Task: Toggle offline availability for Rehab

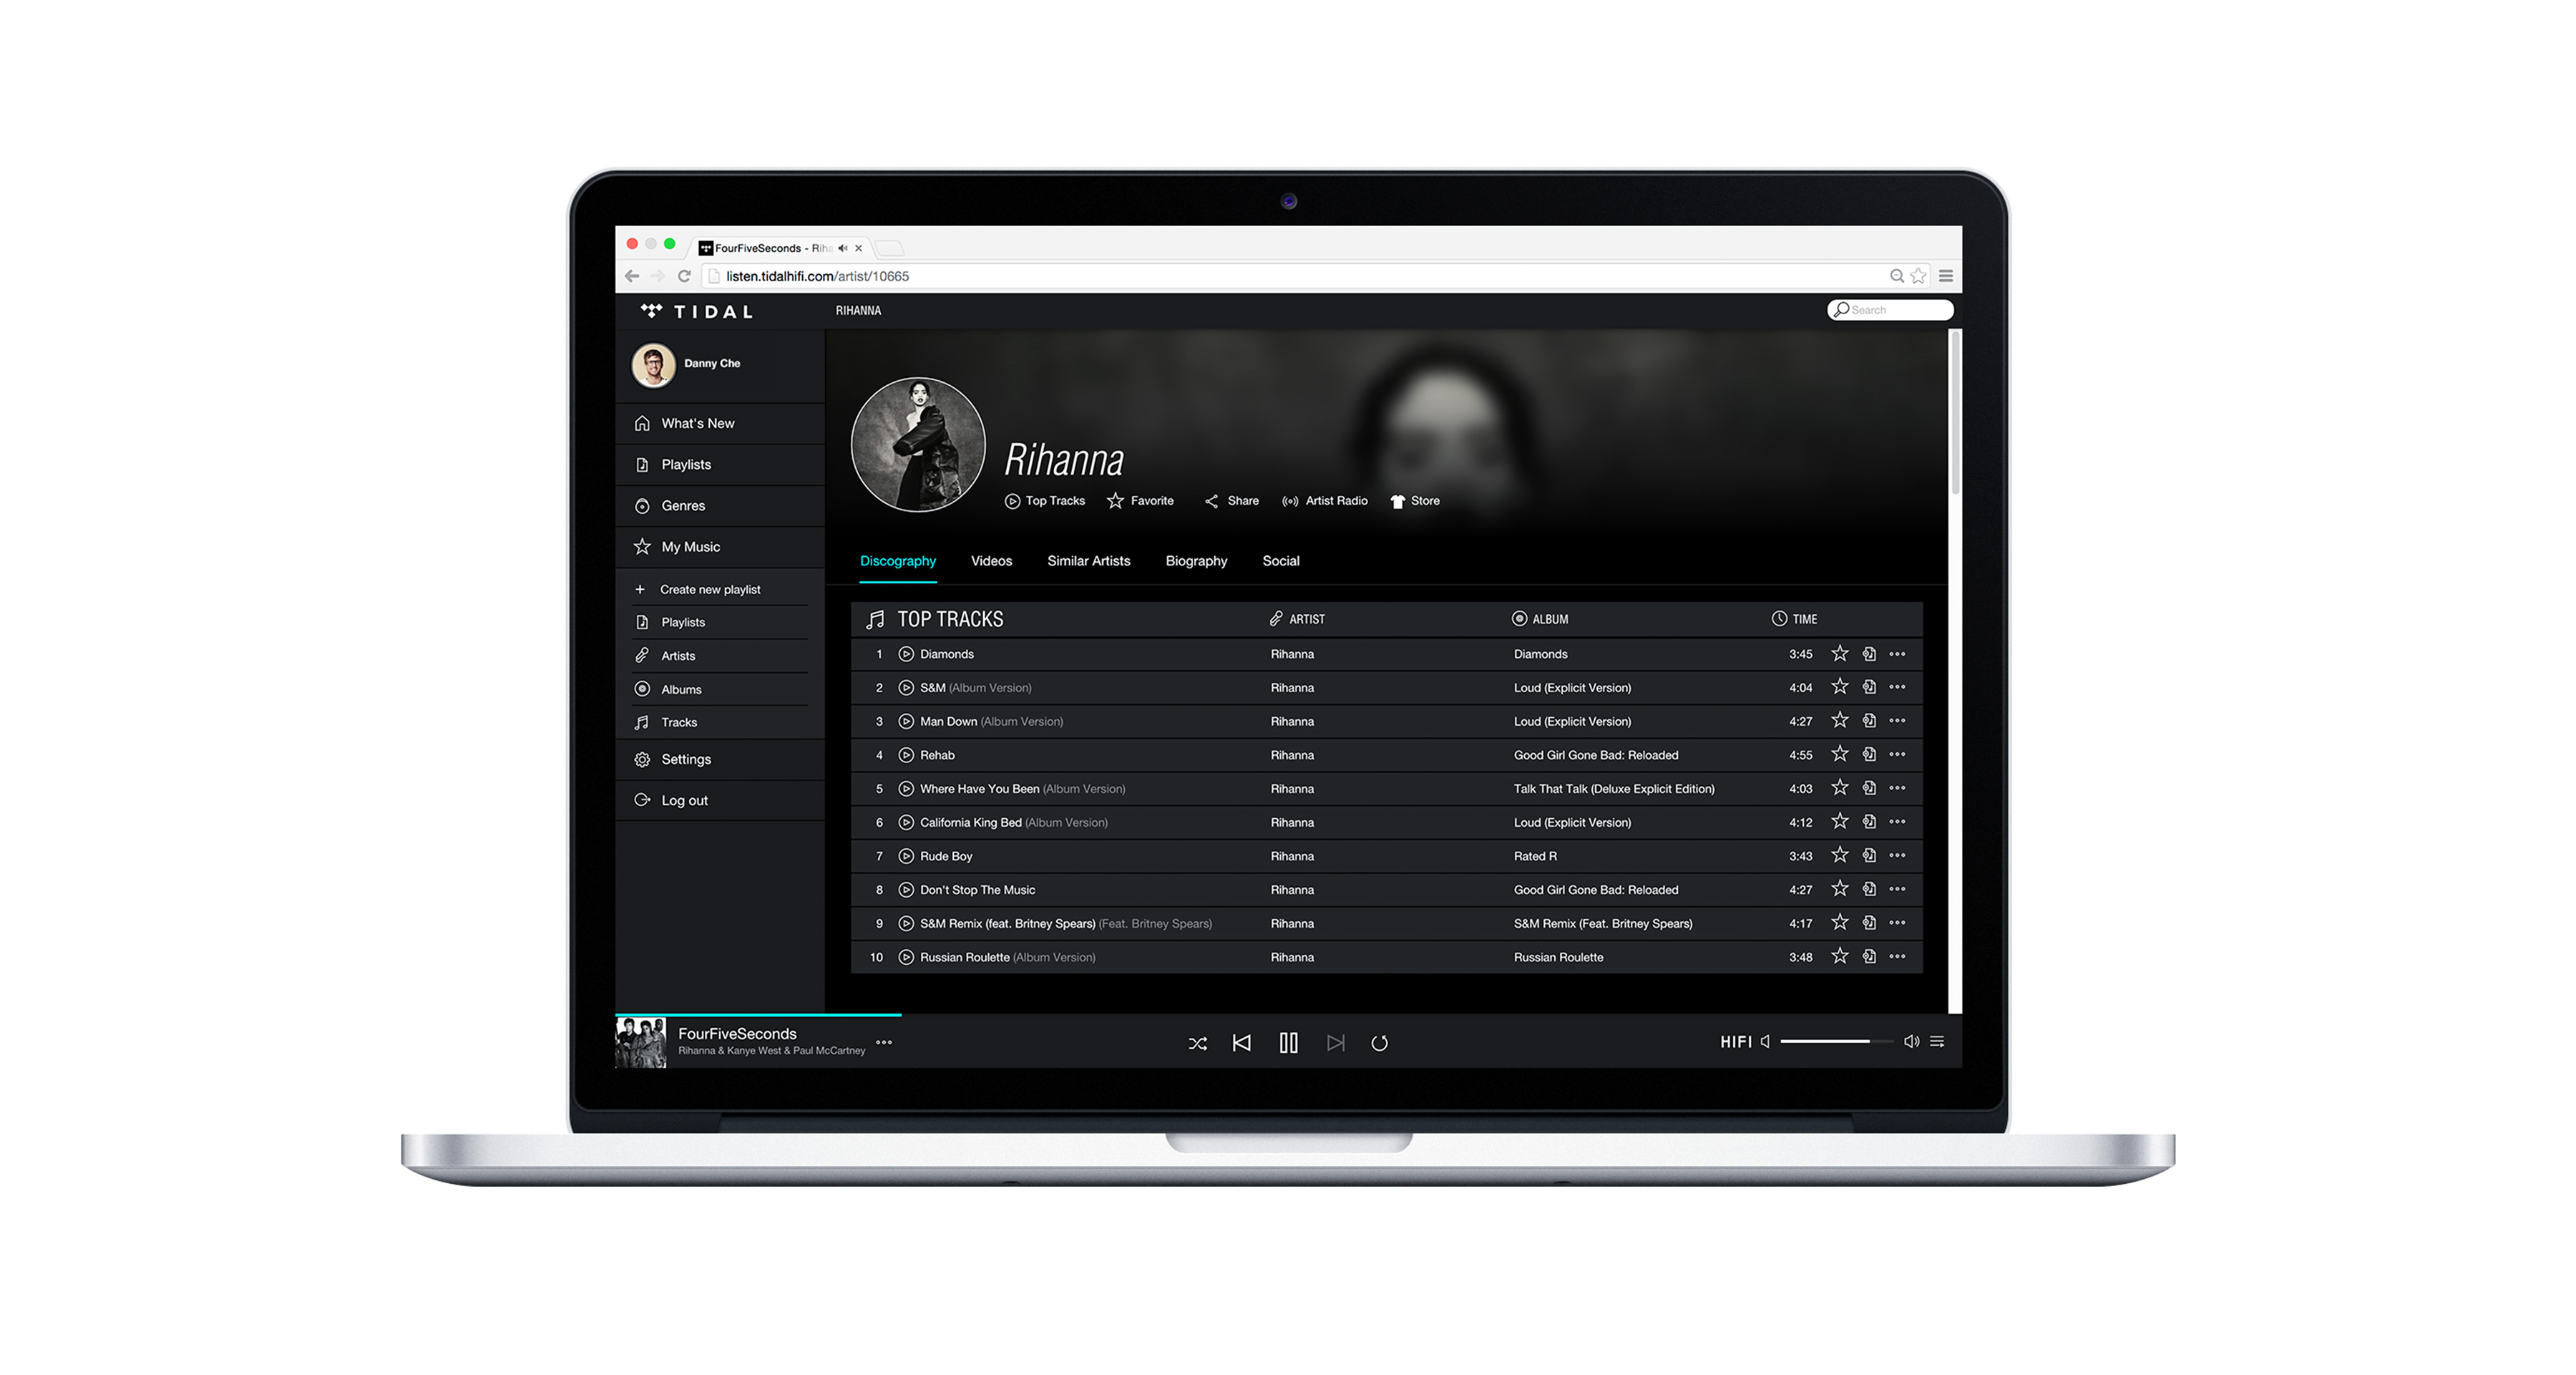Action: point(1869,754)
